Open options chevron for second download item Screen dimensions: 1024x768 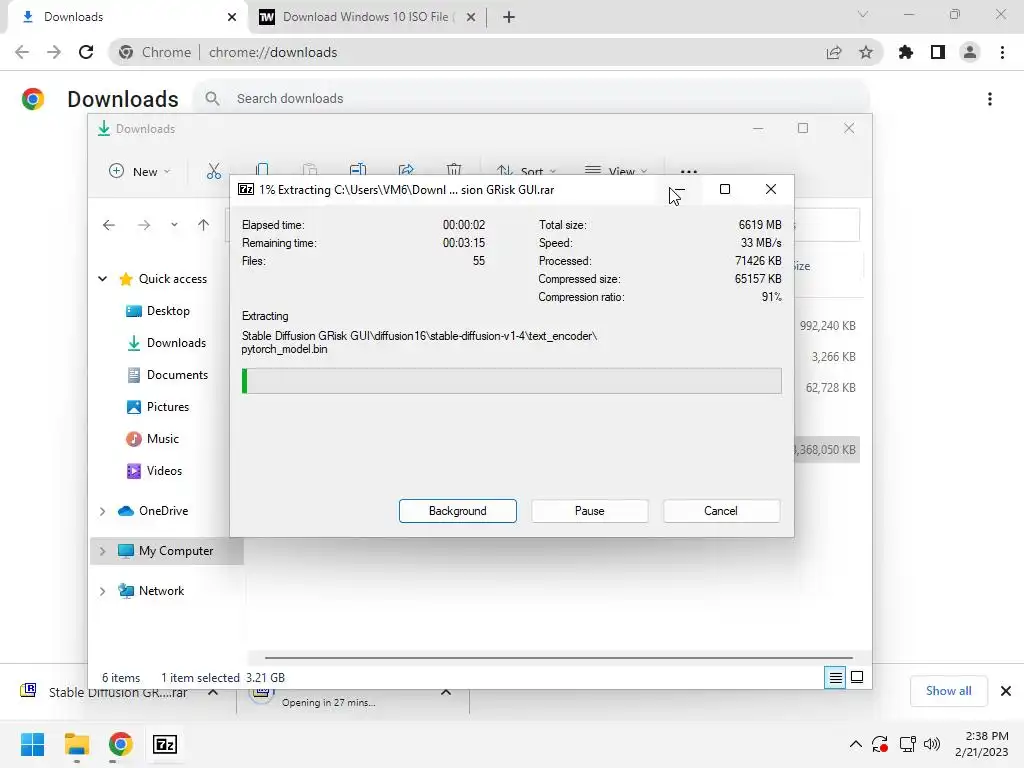pos(446,692)
